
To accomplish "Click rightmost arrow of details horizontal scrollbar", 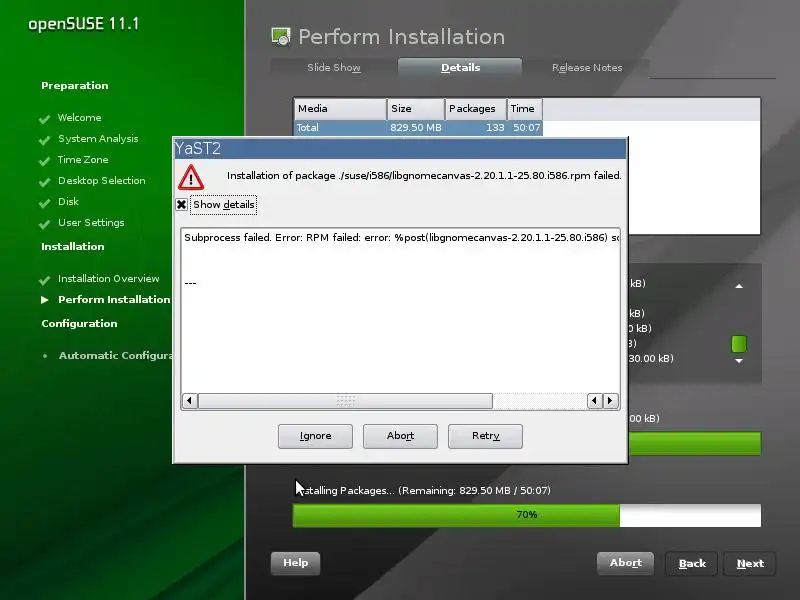I will pos(611,401).
